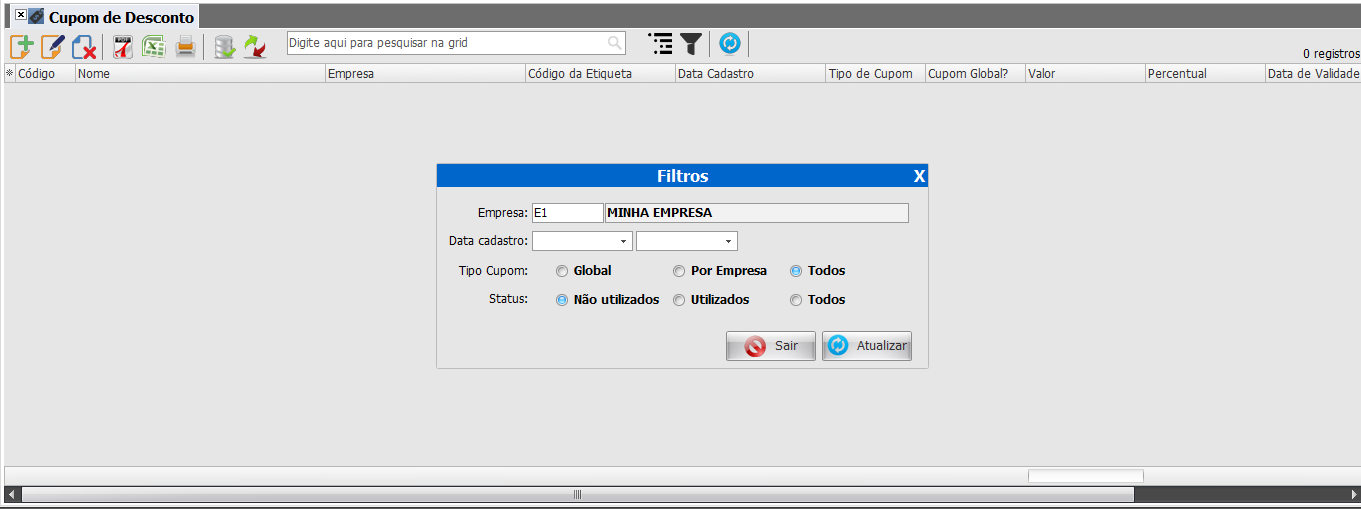Select Global coupon type radio
Viewport: 1361px width, 509px height.
(x=562, y=271)
